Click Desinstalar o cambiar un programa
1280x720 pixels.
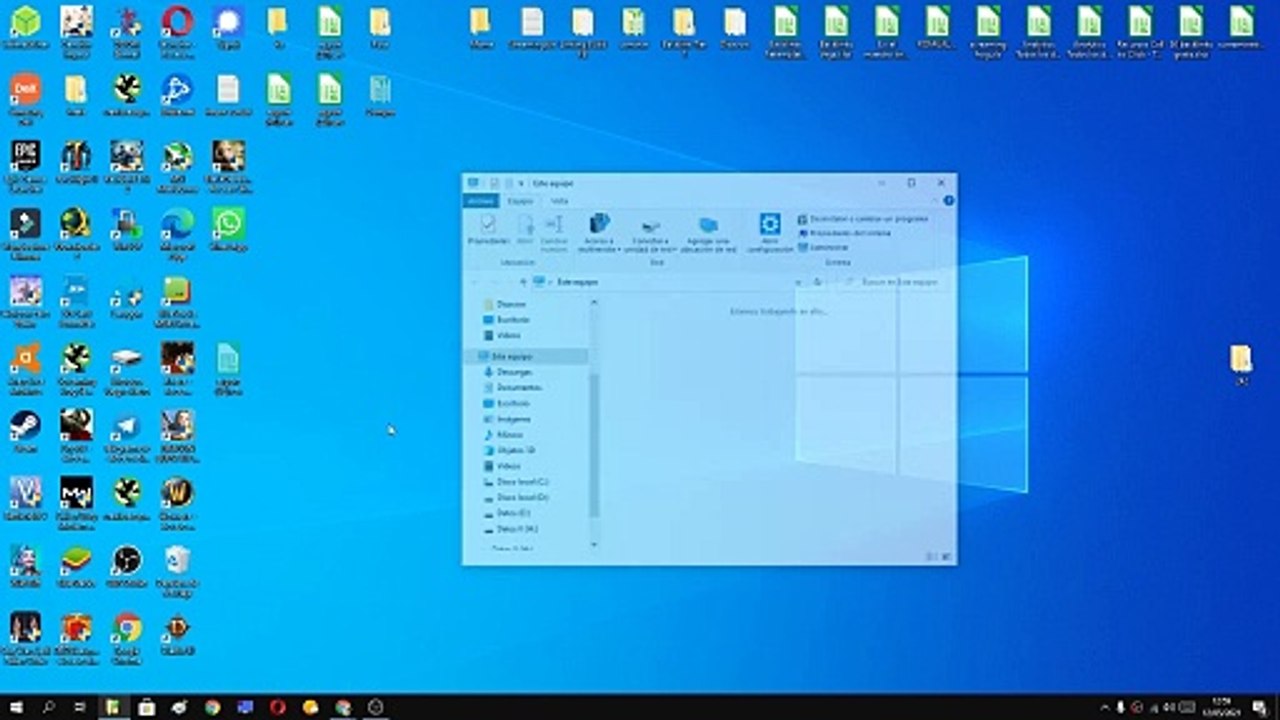click(x=864, y=218)
